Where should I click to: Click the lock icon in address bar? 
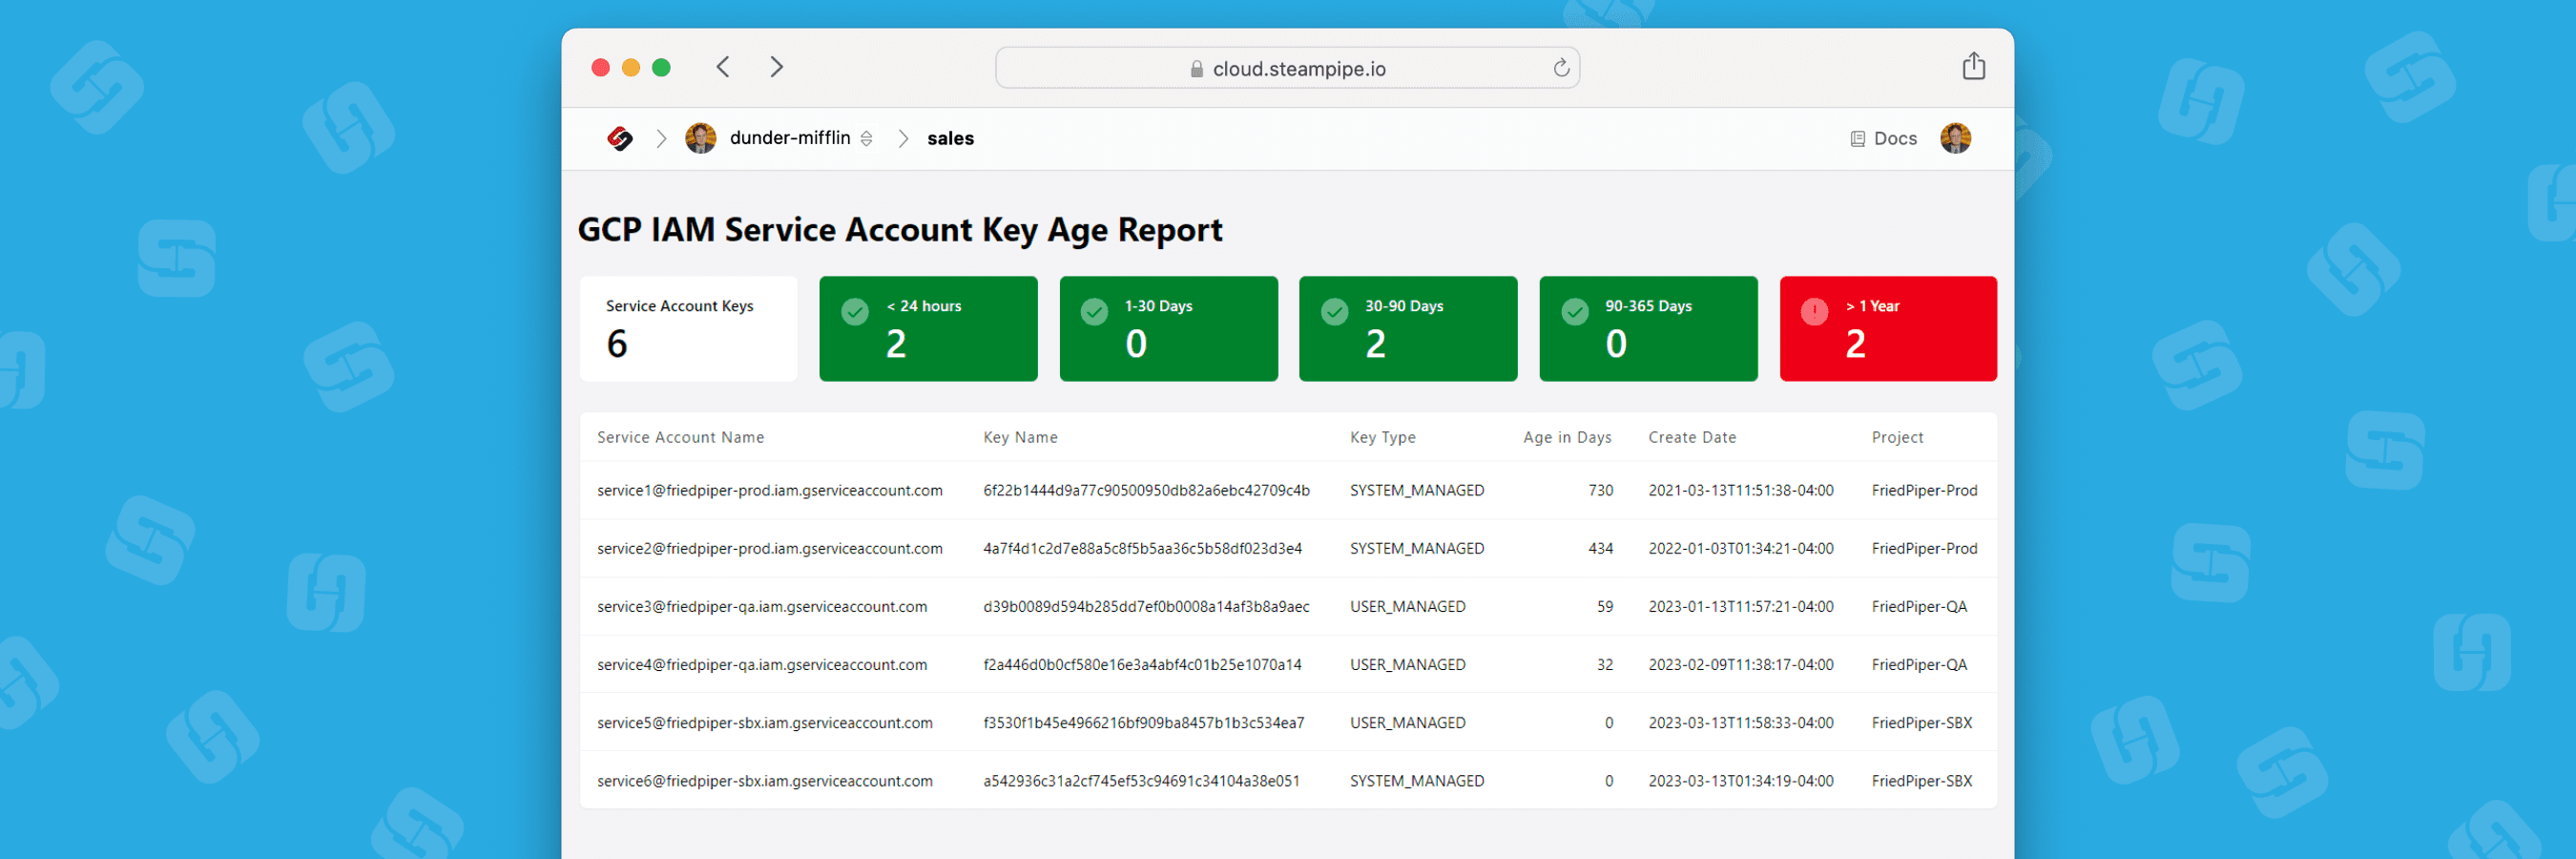click(1196, 69)
